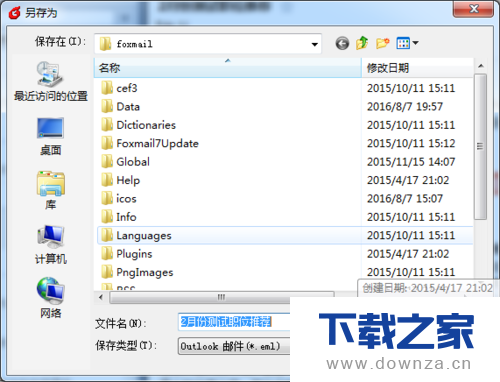Click the Languages folder icon
The height and width of the screenshot is (382, 500).
coord(107,235)
